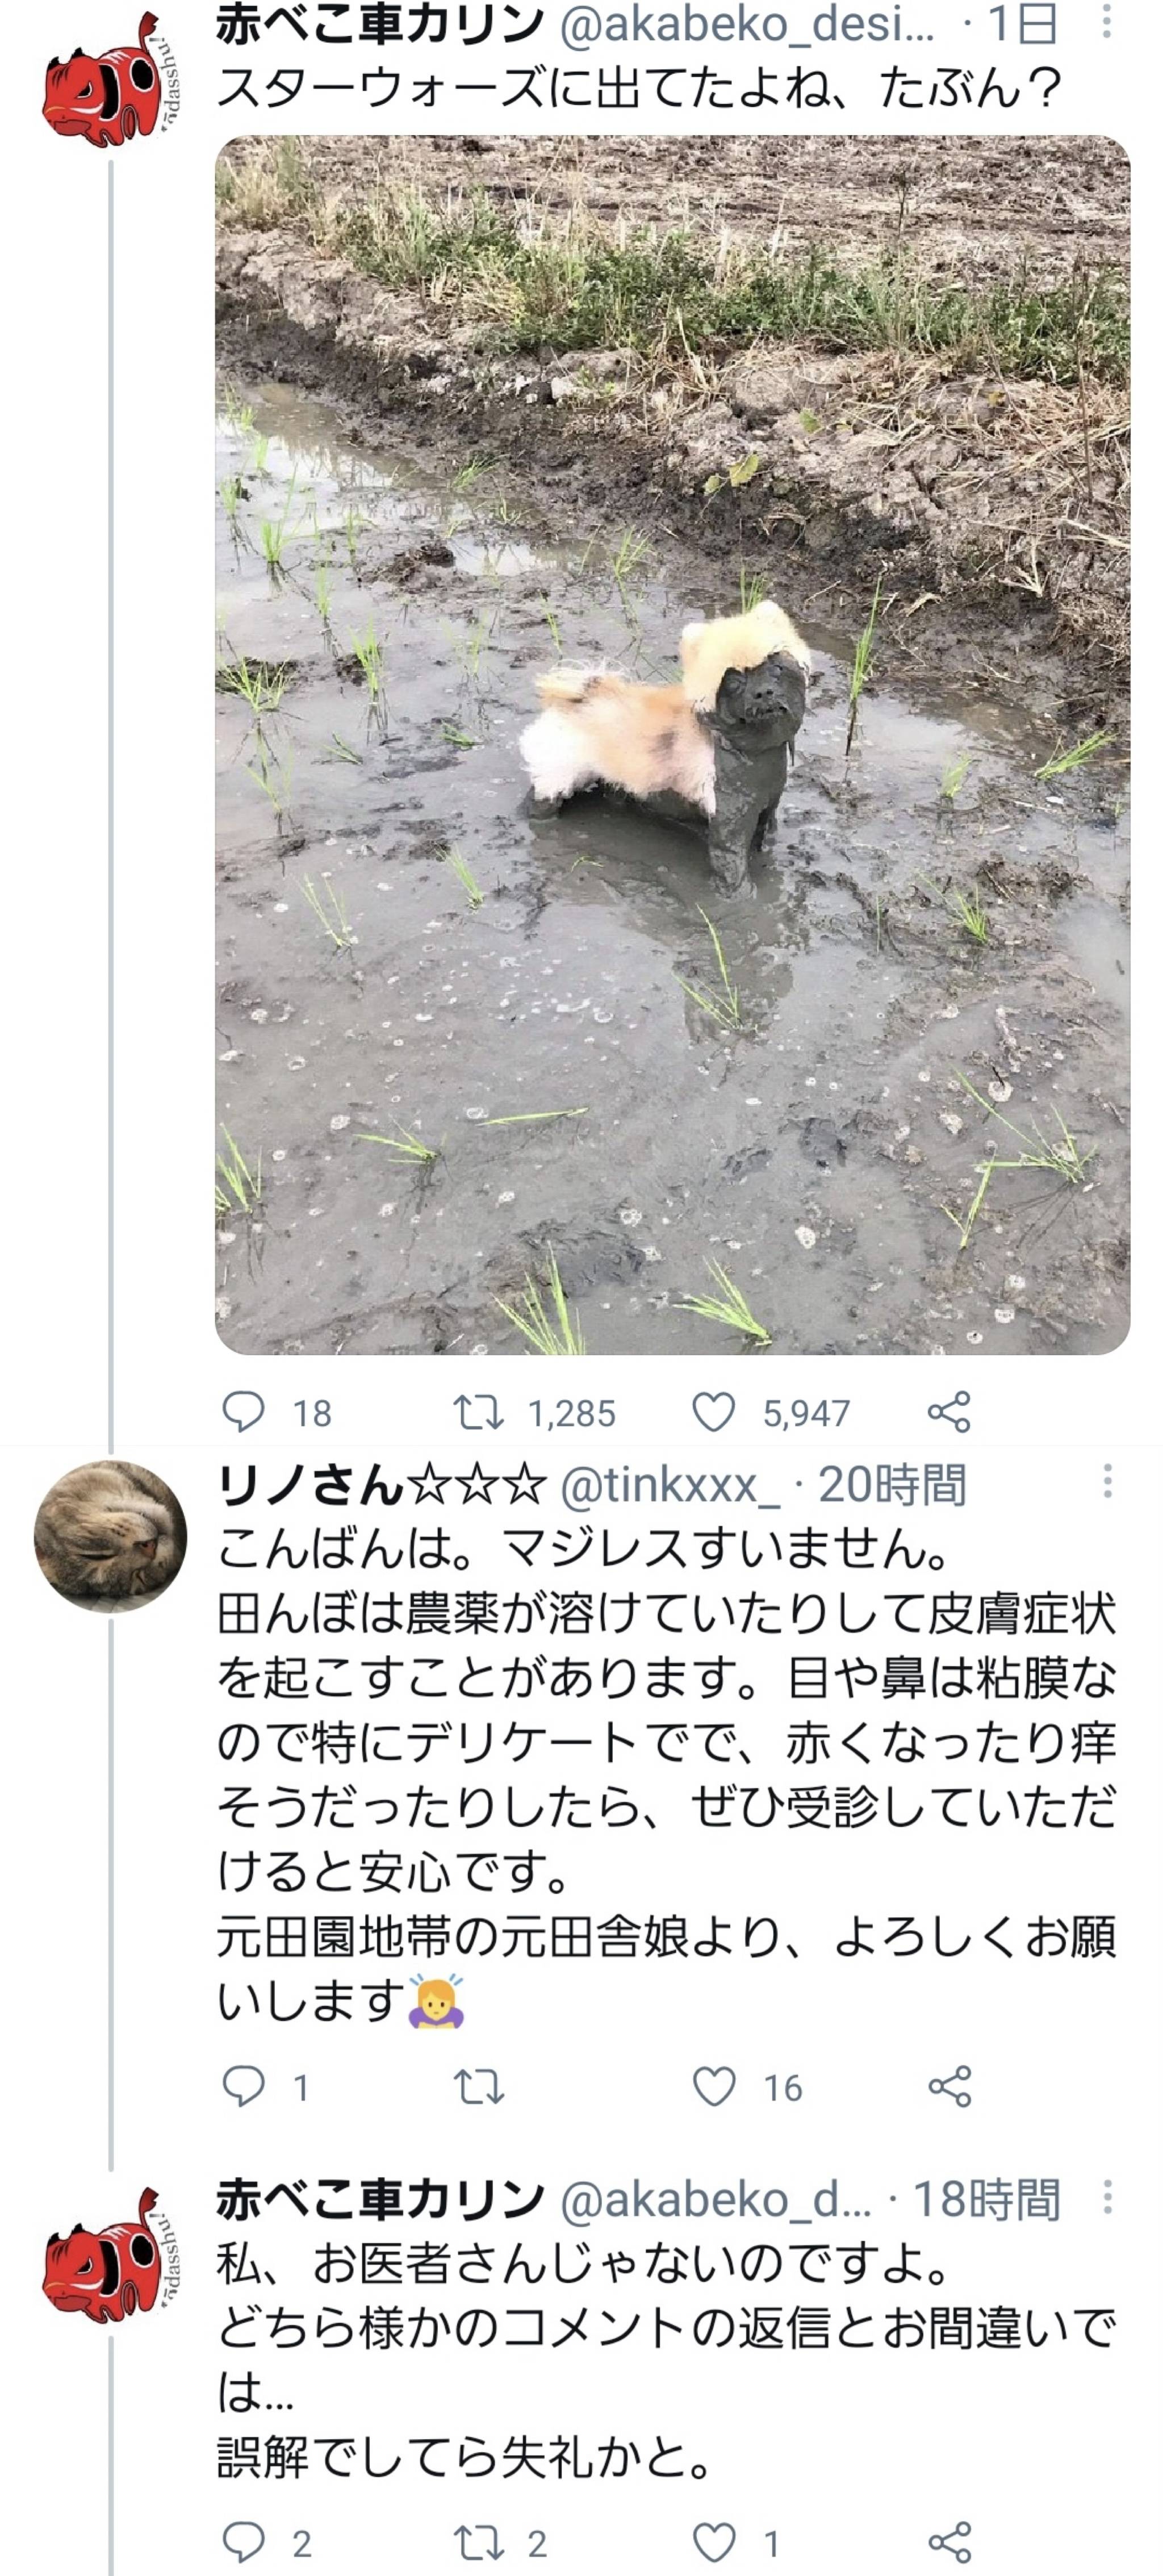
Task: Reply to リノさん's pesticide warning tweet
Action: tap(243, 2087)
